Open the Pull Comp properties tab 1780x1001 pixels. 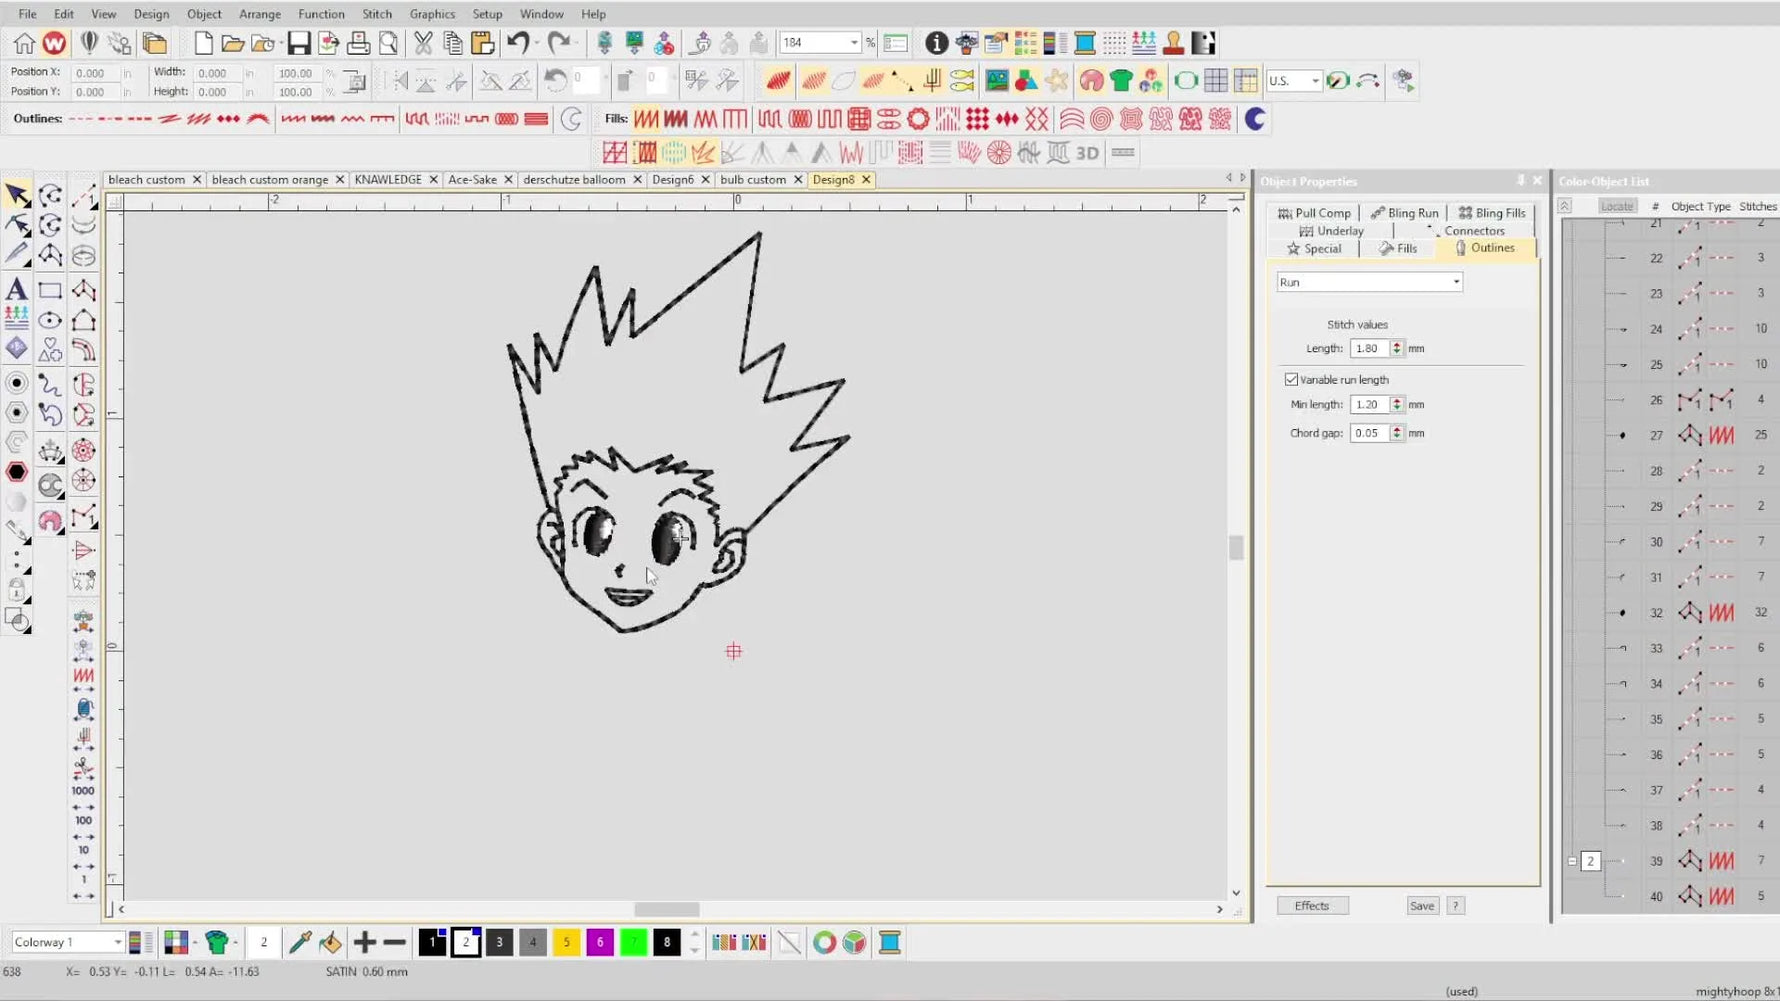[1314, 213]
